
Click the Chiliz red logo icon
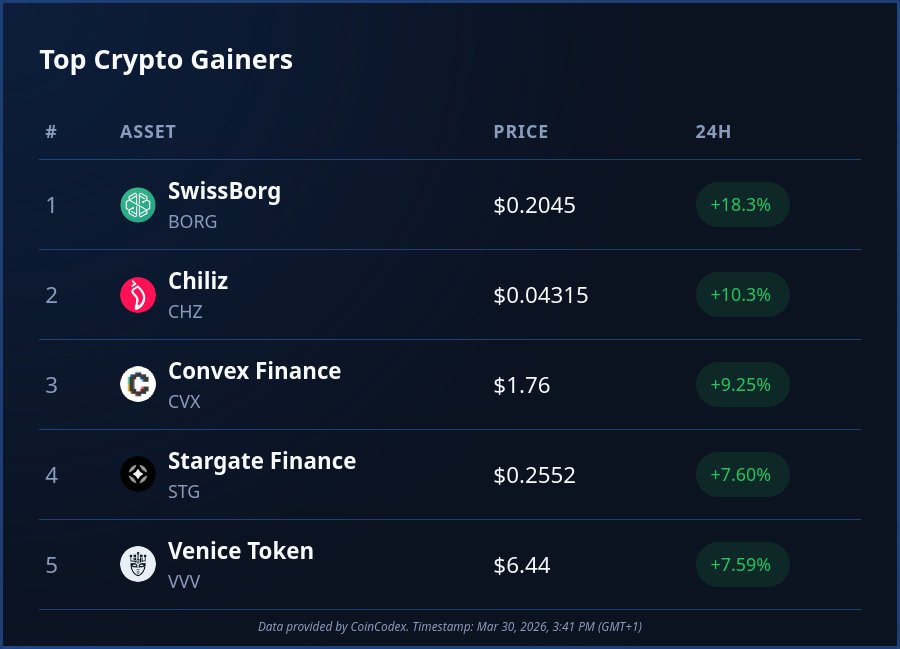[x=137, y=295]
